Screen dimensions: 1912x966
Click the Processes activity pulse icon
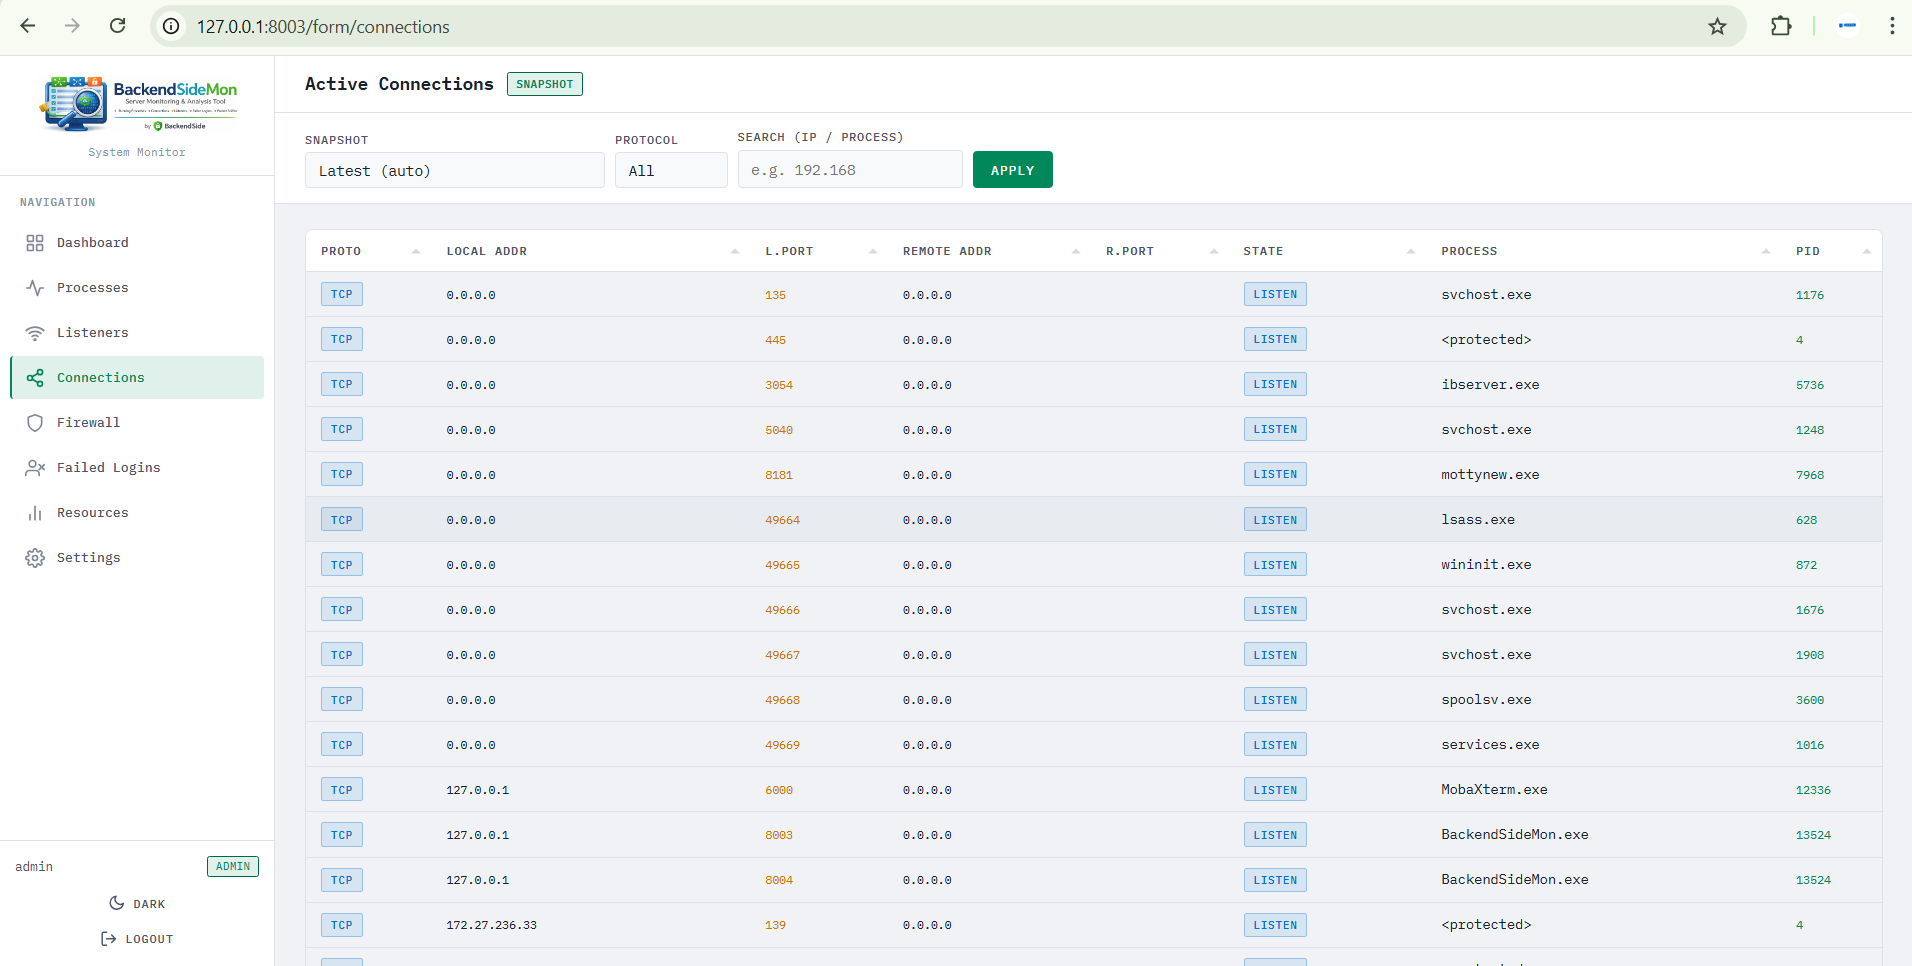(35, 288)
